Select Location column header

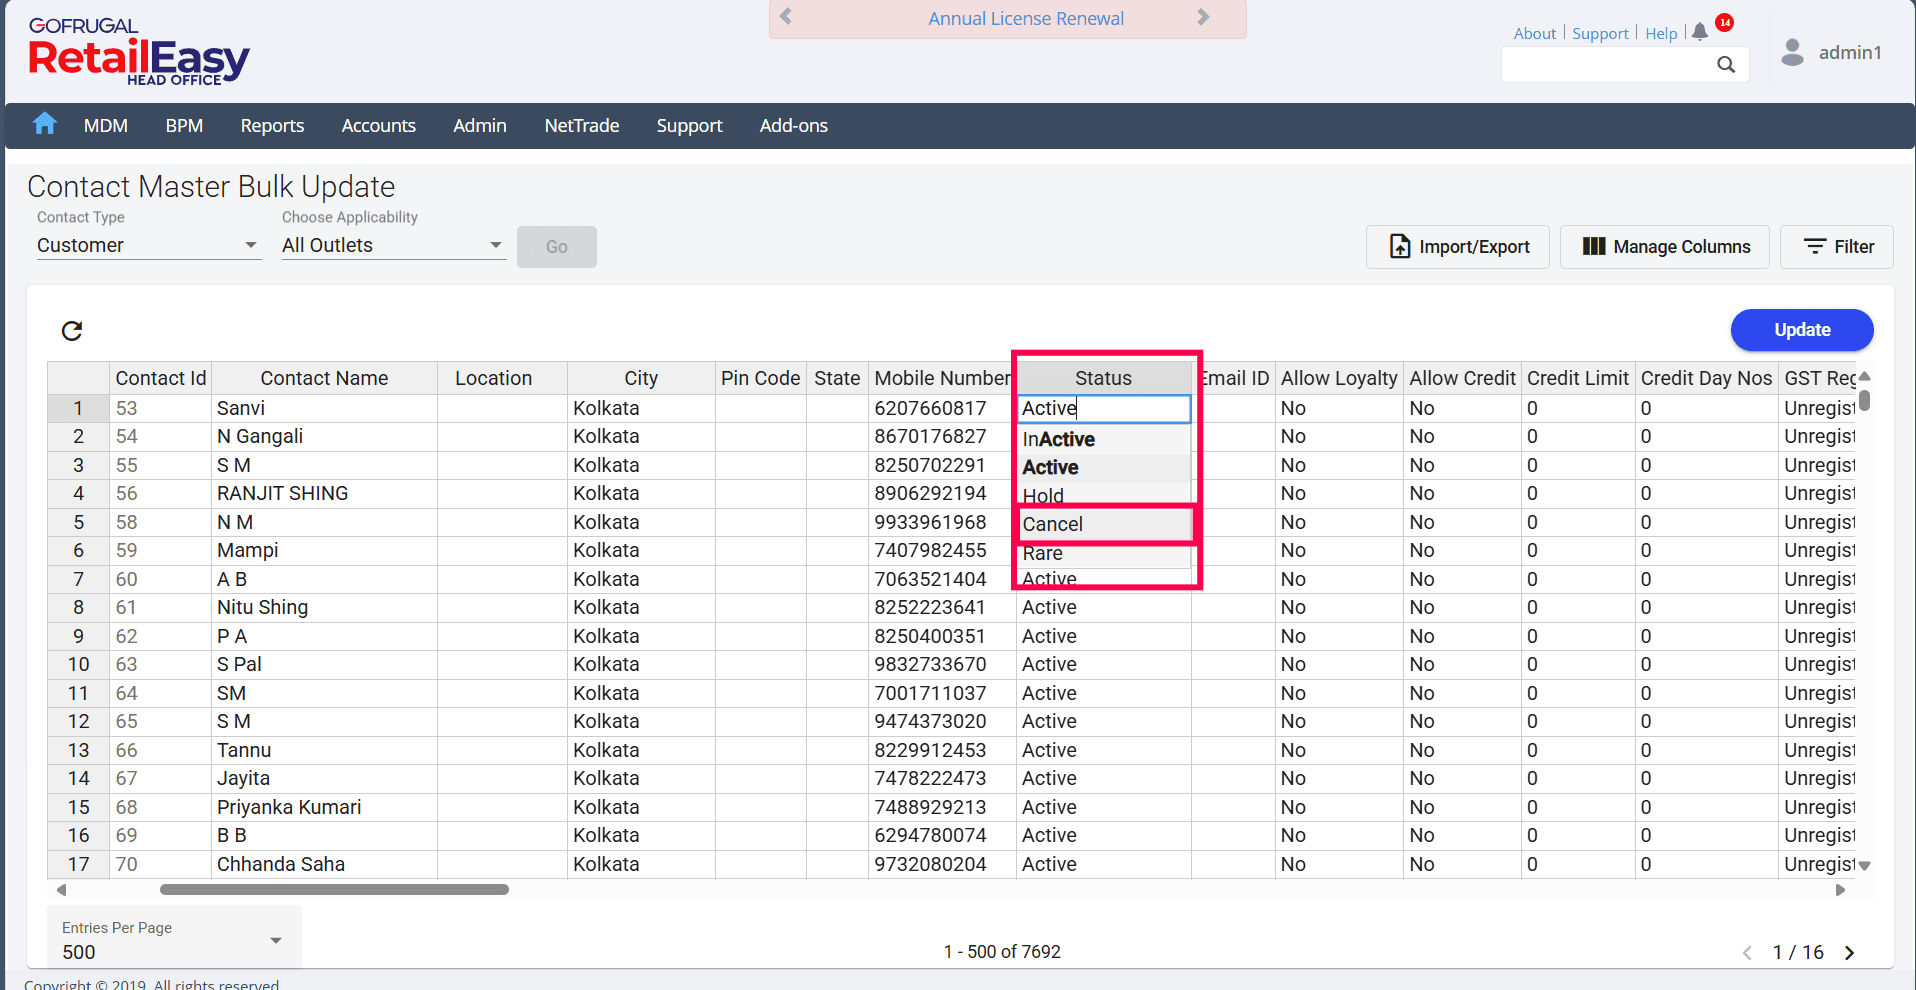click(x=502, y=378)
